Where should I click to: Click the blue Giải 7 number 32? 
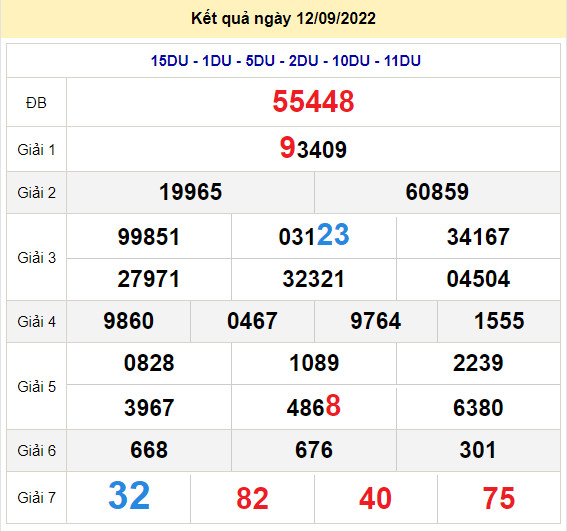(x=129, y=496)
